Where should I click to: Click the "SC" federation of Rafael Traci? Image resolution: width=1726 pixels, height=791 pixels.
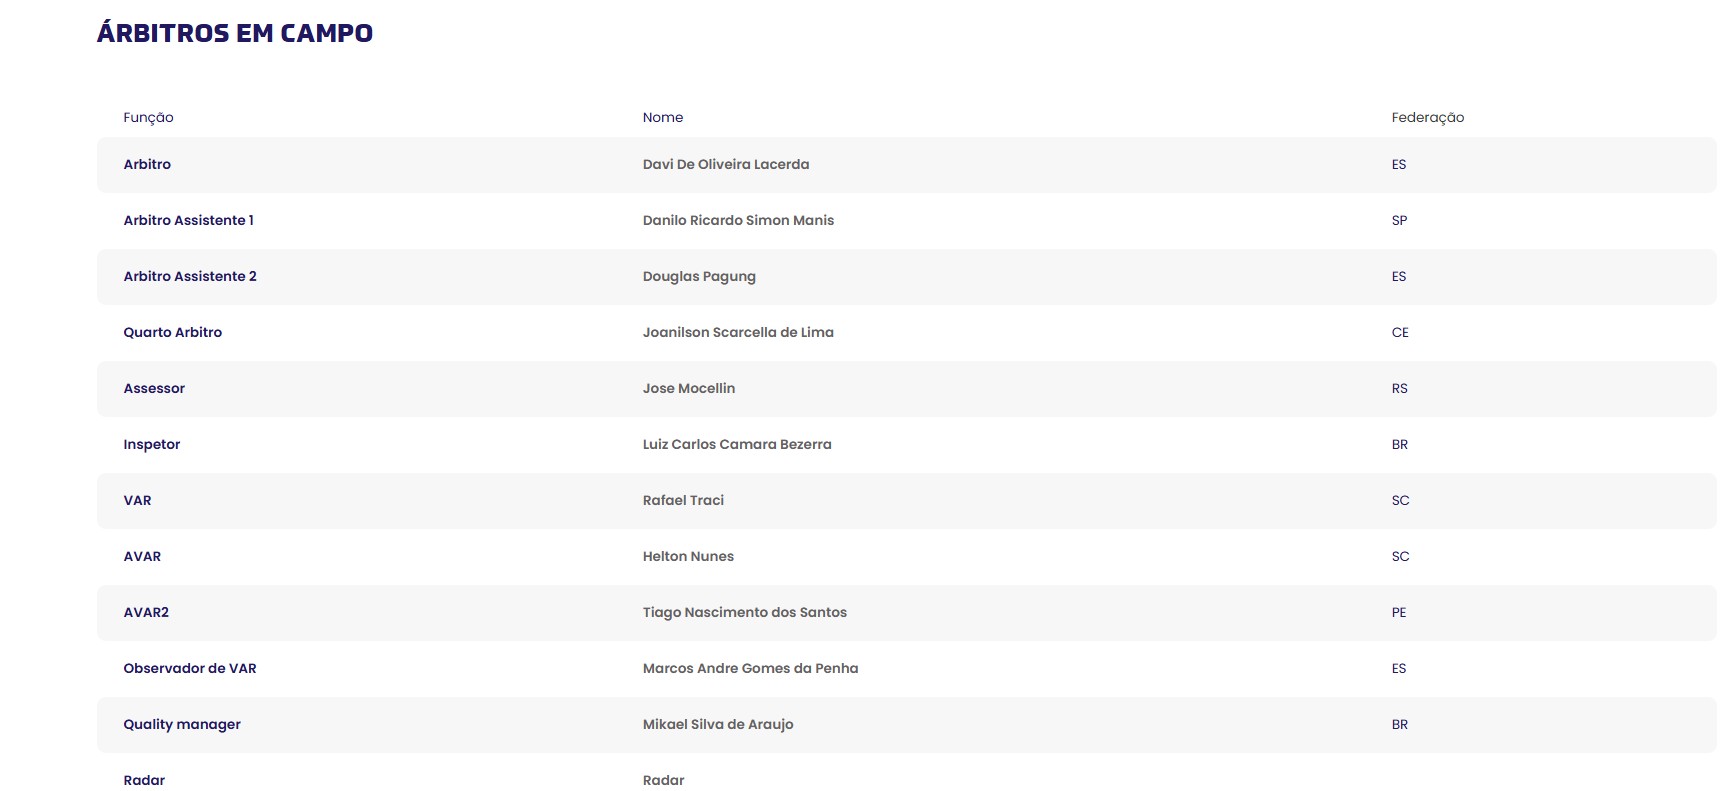[x=1400, y=500]
